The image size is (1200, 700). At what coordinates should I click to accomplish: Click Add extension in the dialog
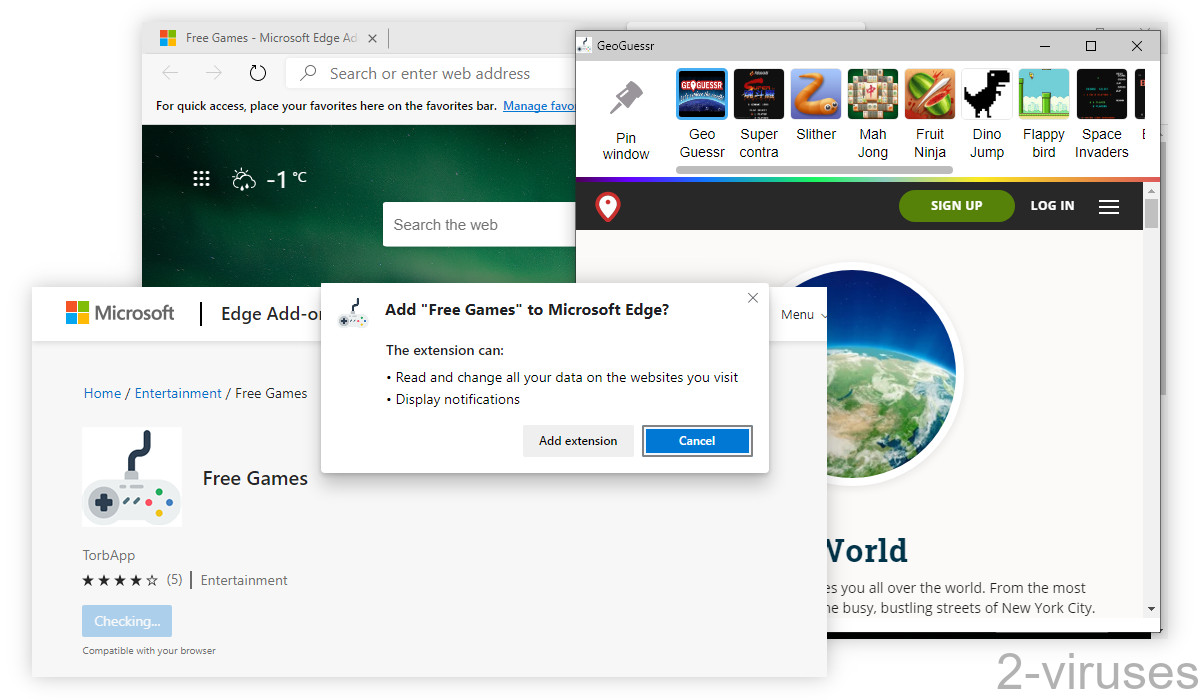pos(578,440)
